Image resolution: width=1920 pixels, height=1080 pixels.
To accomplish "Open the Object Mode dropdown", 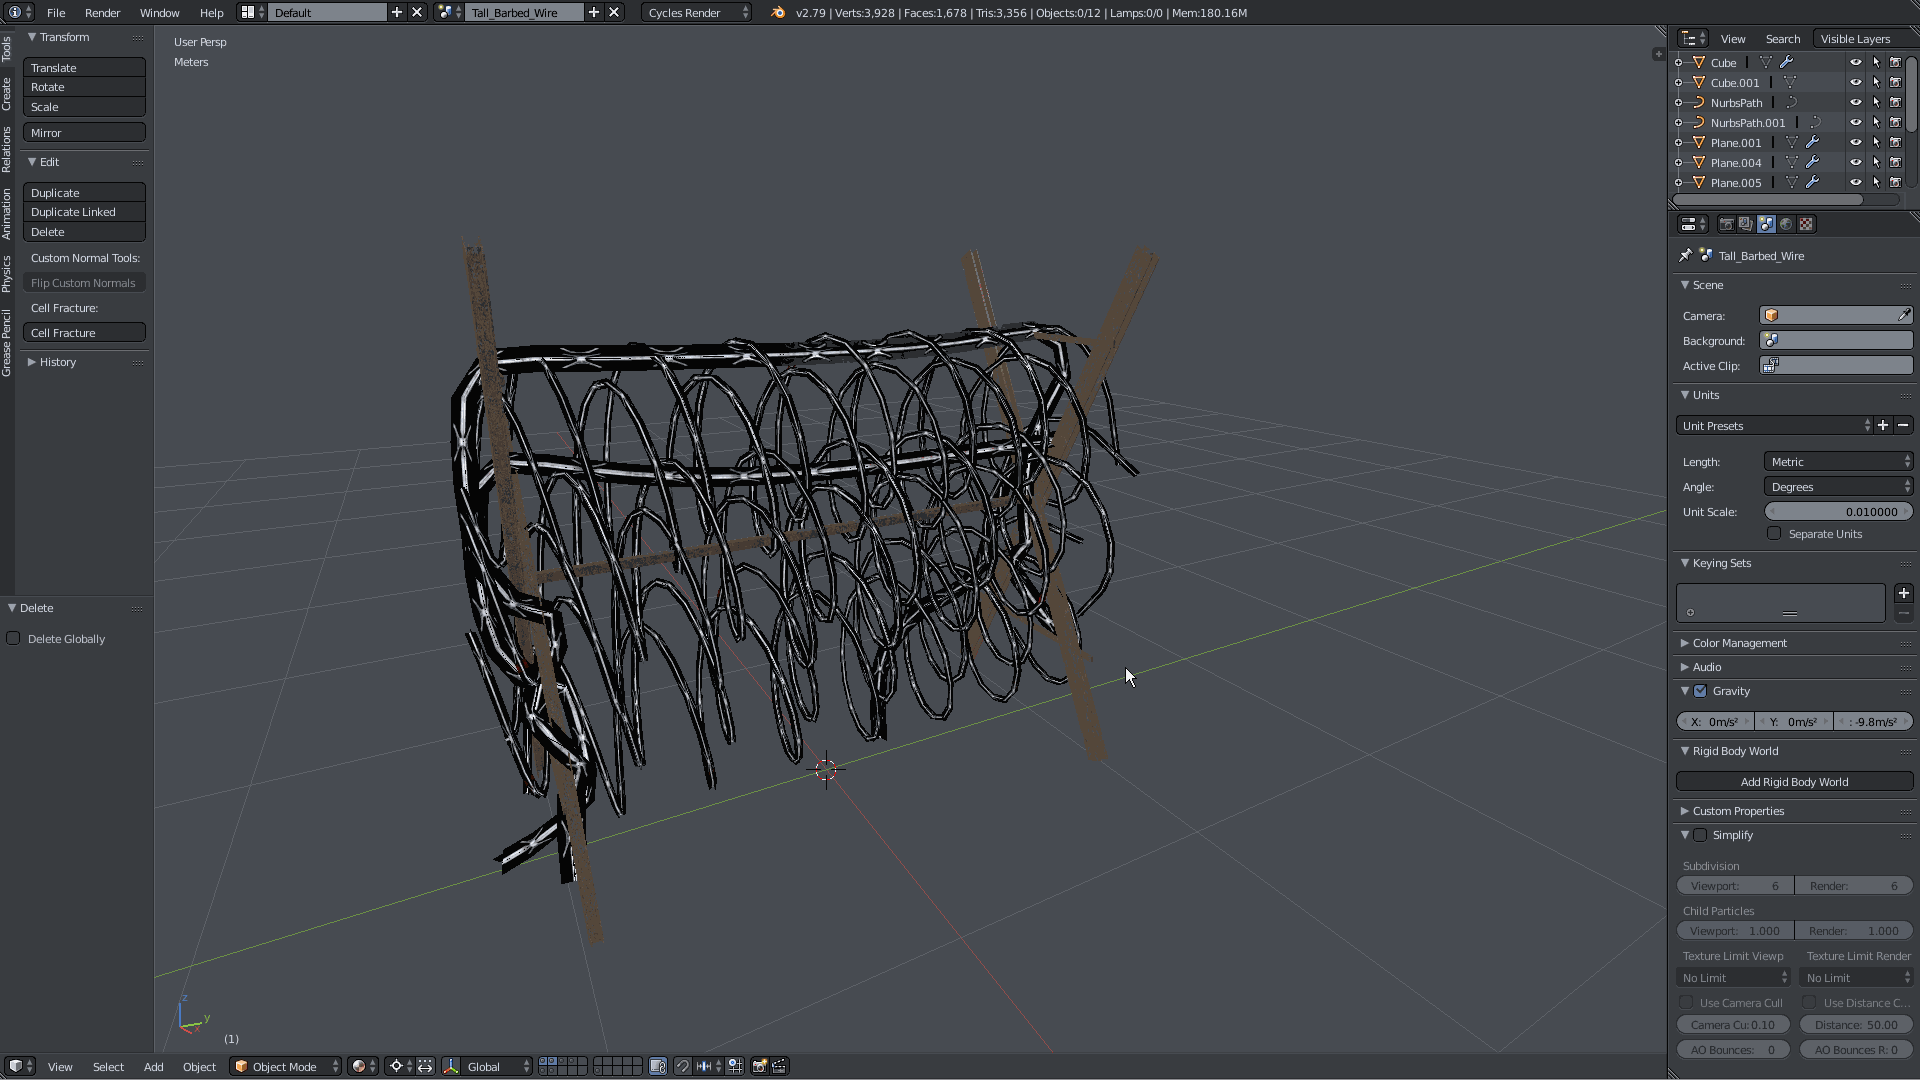I will point(286,1066).
